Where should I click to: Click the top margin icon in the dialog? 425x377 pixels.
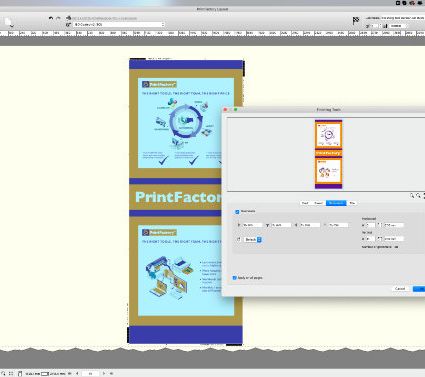click(267, 225)
